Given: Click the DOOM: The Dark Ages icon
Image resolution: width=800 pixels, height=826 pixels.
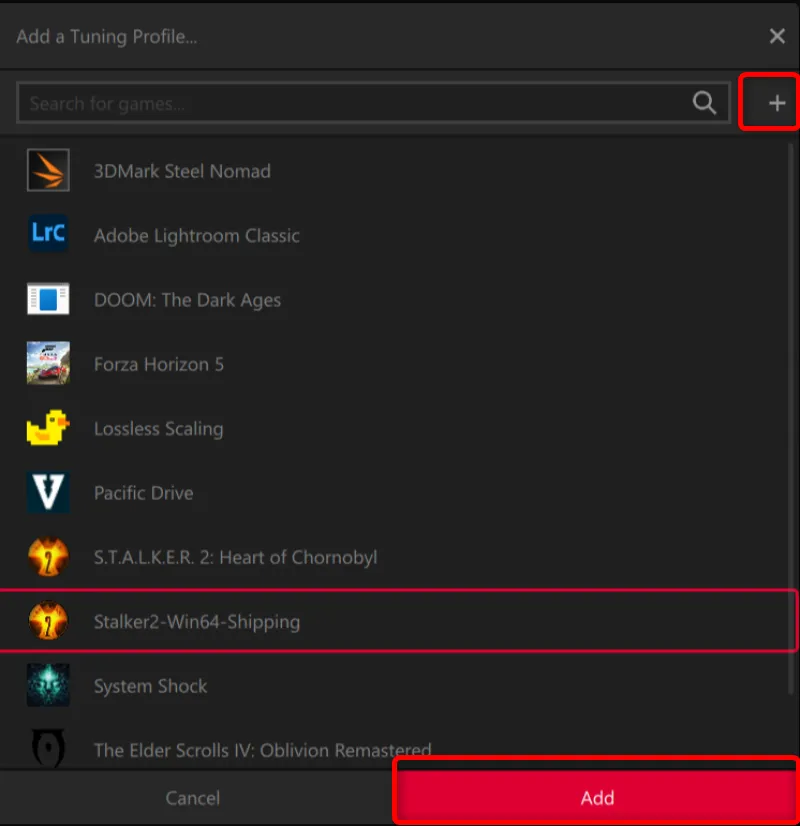Looking at the screenshot, I should click(x=48, y=299).
